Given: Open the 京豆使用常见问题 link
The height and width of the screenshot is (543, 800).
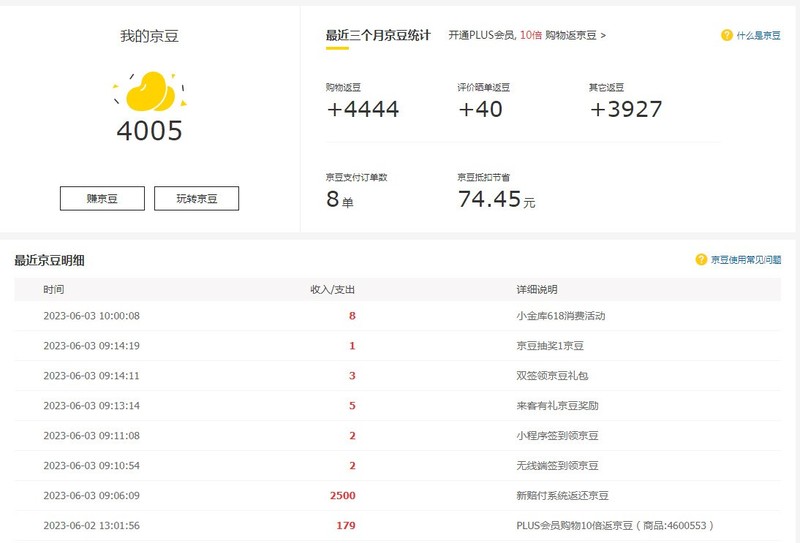Looking at the screenshot, I should coord(746,260).
